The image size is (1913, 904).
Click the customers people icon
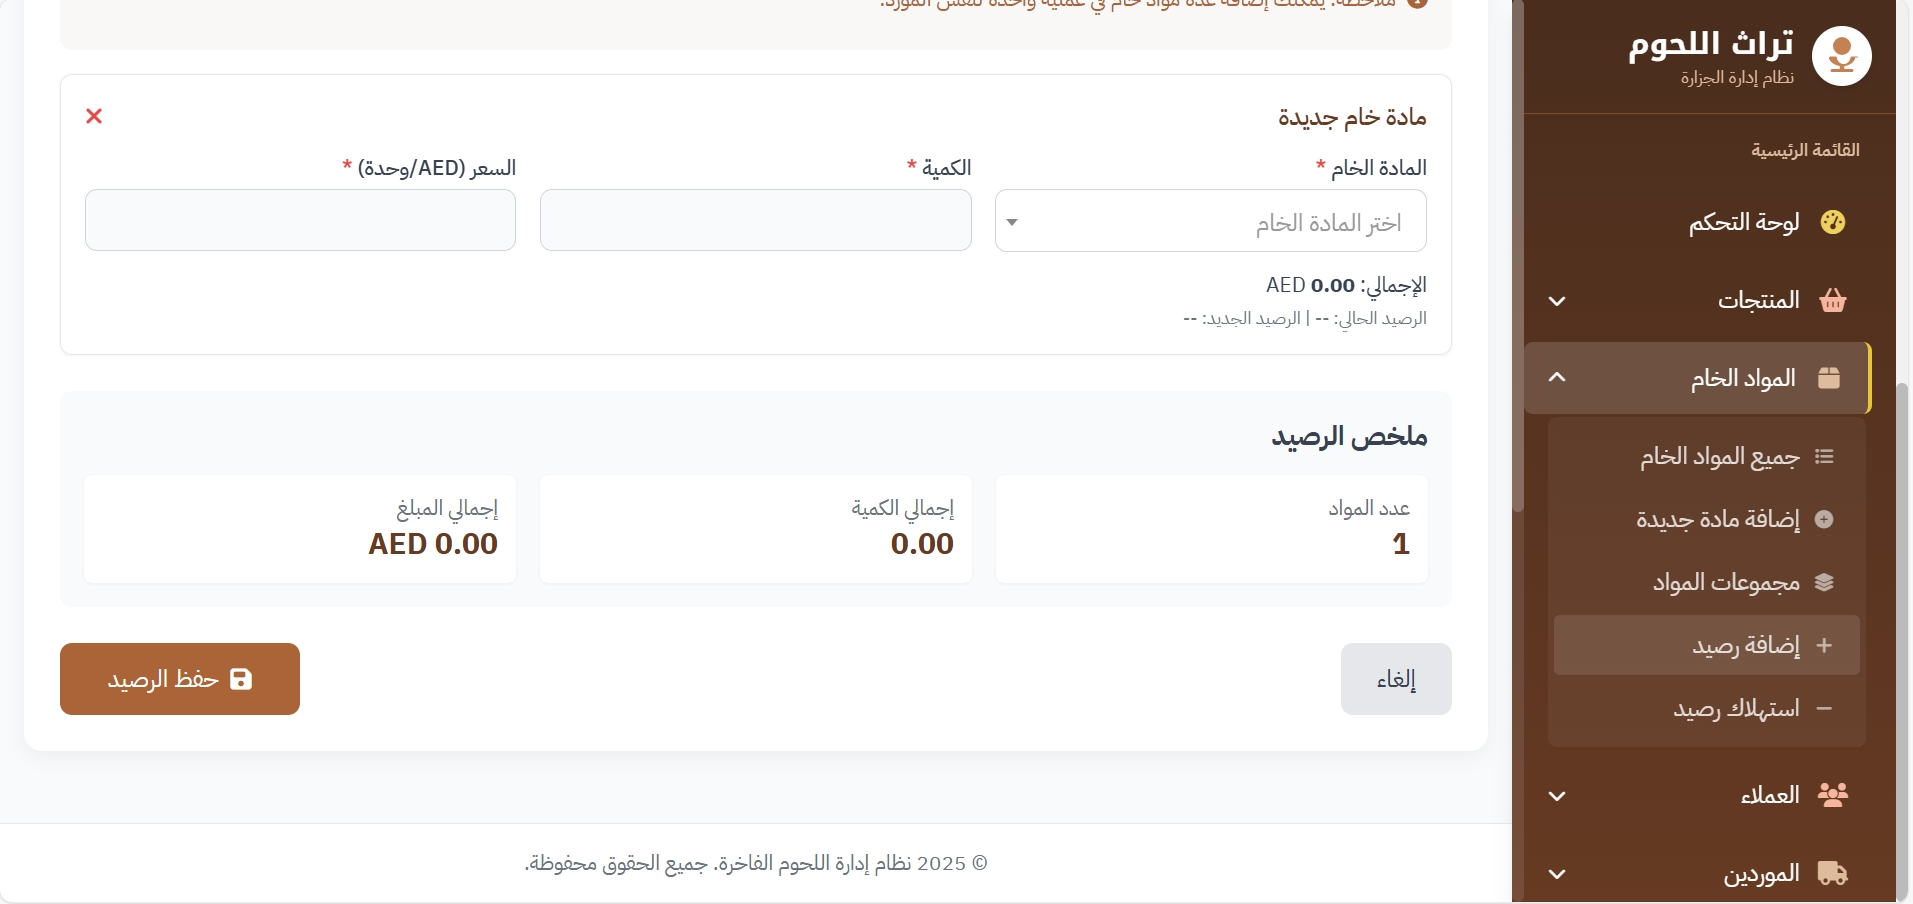[1832, 795]
